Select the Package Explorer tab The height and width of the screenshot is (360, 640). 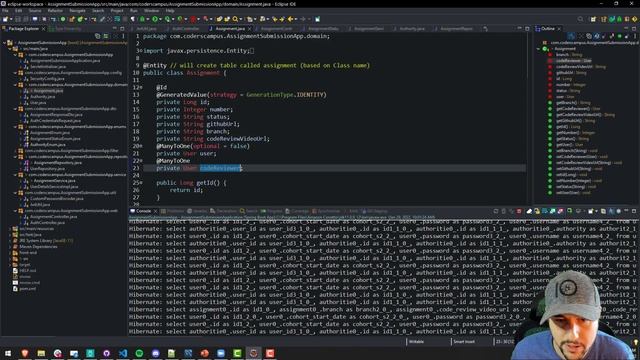click(x=23, y=29)
